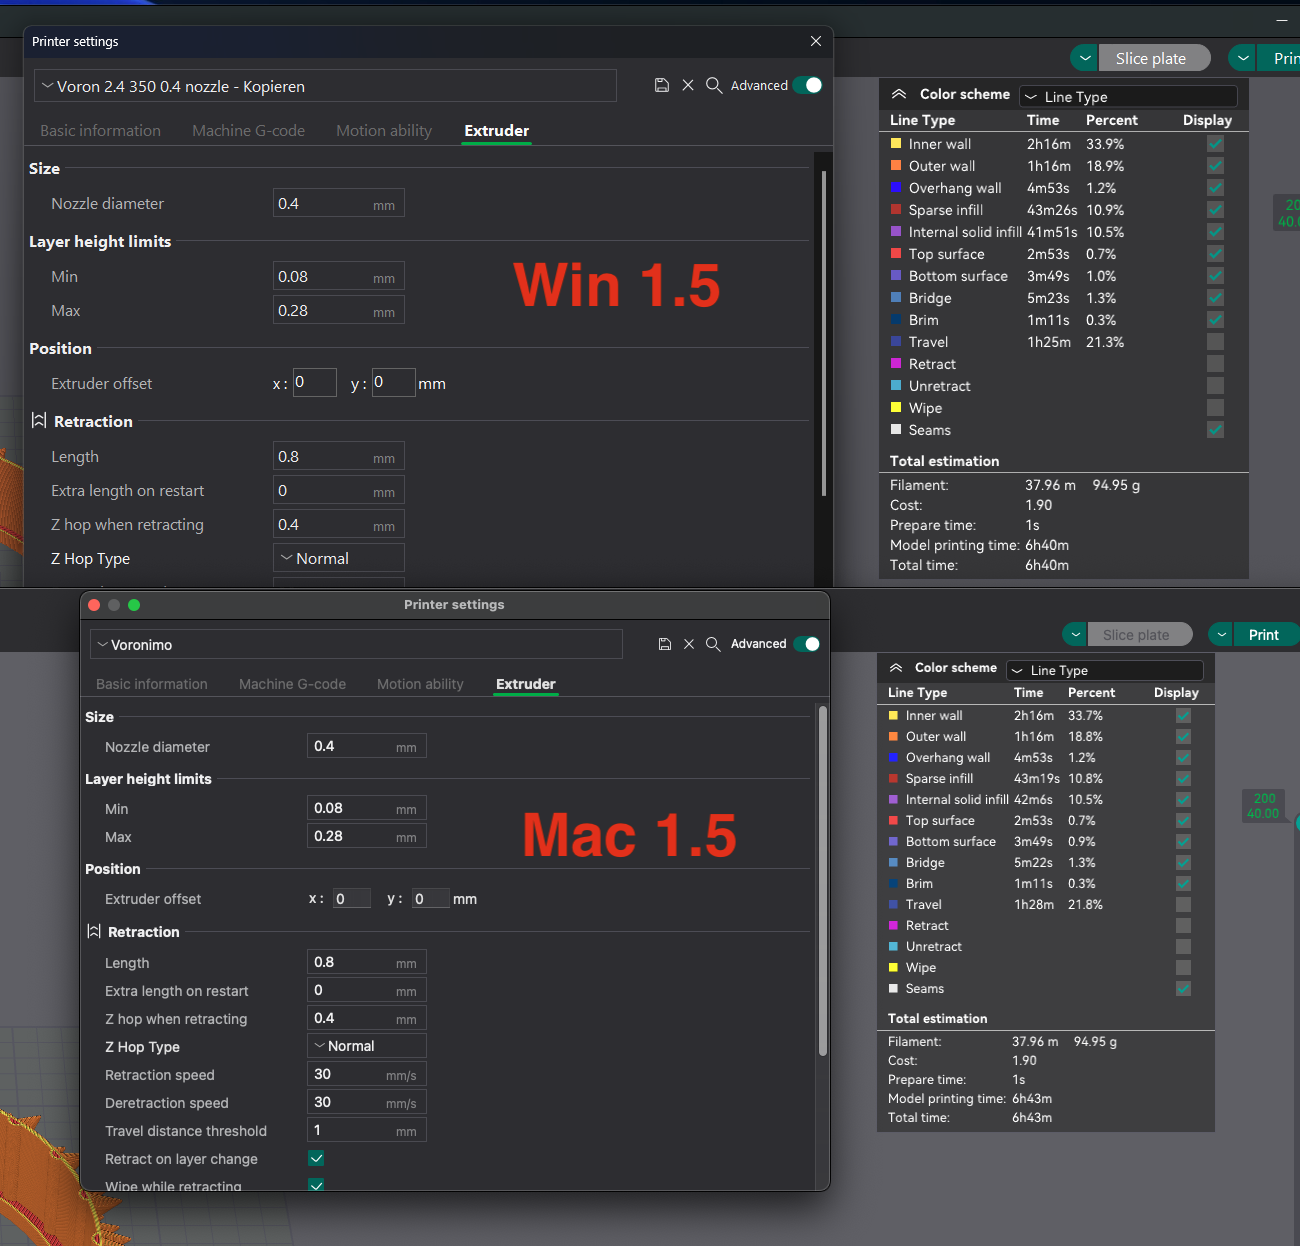The width and height of the screenshot is (1300, 1246).
Task: Click the Print button in the Mac view
Action: (x=1264, y=634)
